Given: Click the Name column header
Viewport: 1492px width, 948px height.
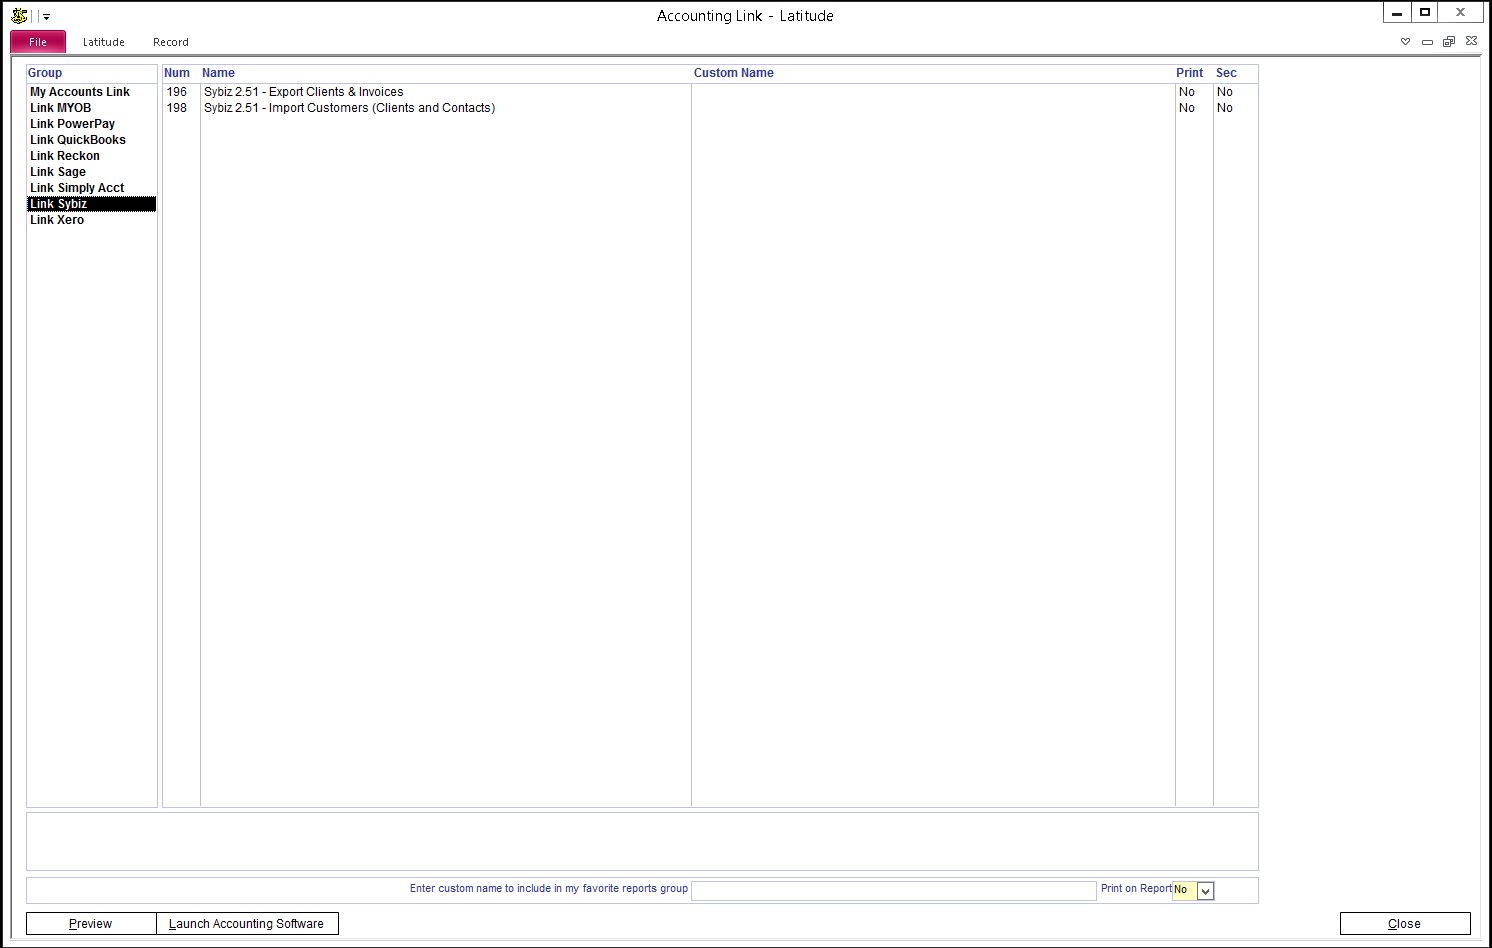Looking at the screenshot, I should click(218, 73).
